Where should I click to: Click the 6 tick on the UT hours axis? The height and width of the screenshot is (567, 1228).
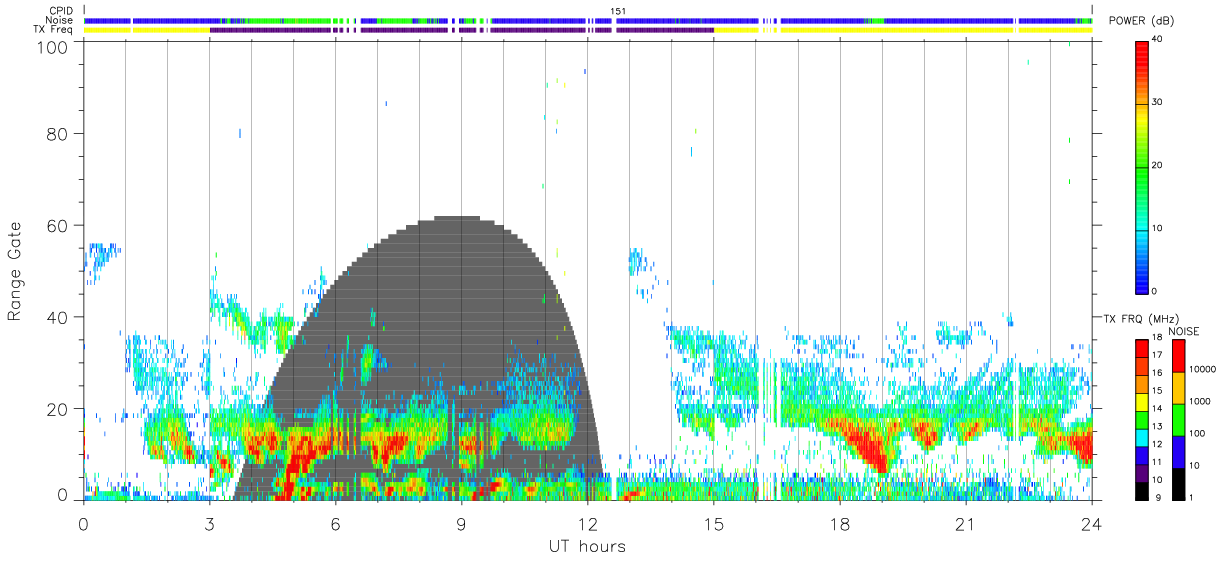click(x=335, y=523)
